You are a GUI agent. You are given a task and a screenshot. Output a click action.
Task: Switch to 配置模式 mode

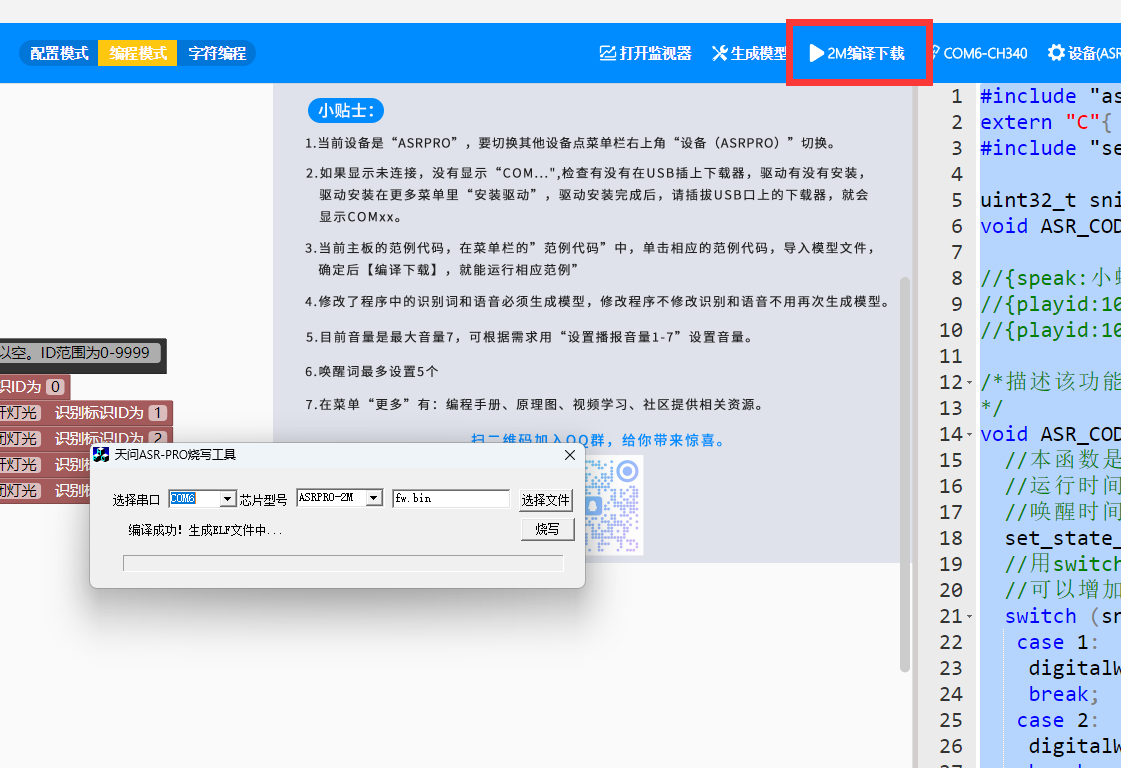tap(59, 53)
